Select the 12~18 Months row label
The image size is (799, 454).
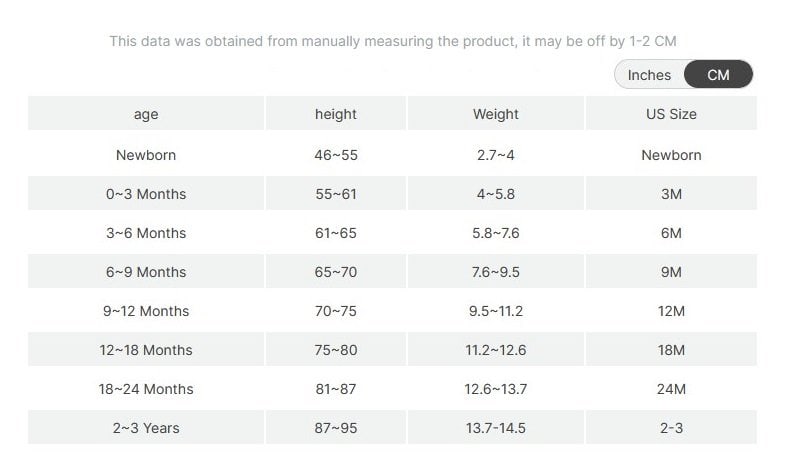(x=146, y=350)
